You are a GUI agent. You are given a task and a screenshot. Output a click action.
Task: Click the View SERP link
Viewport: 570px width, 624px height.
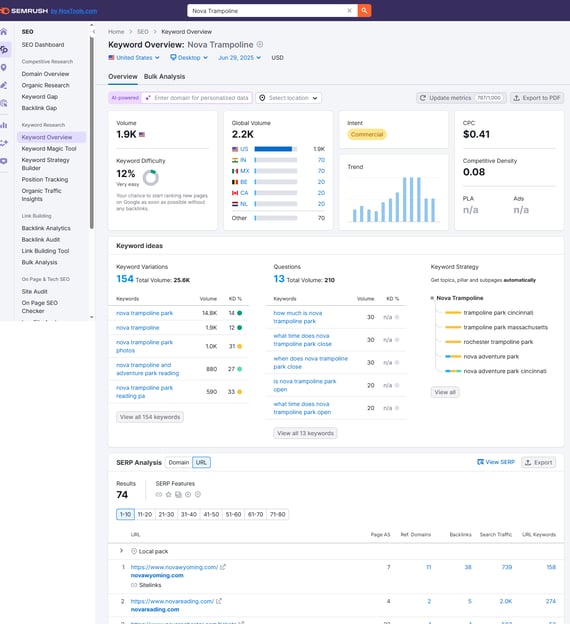[x=496, y=462]
